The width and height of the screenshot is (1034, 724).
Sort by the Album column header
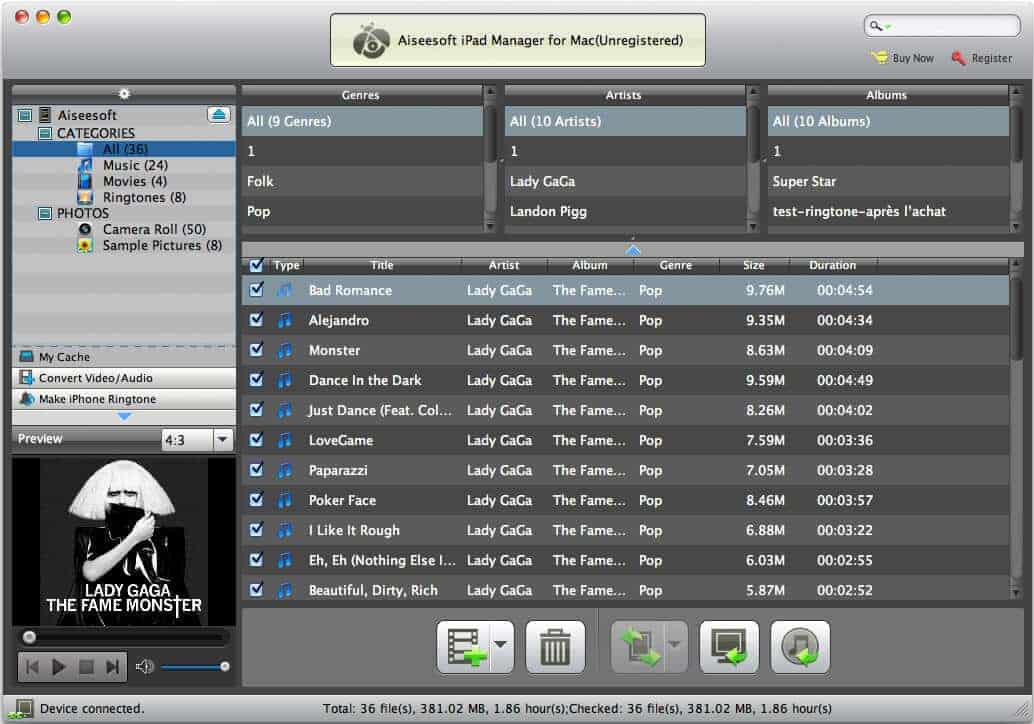point(590,265)
